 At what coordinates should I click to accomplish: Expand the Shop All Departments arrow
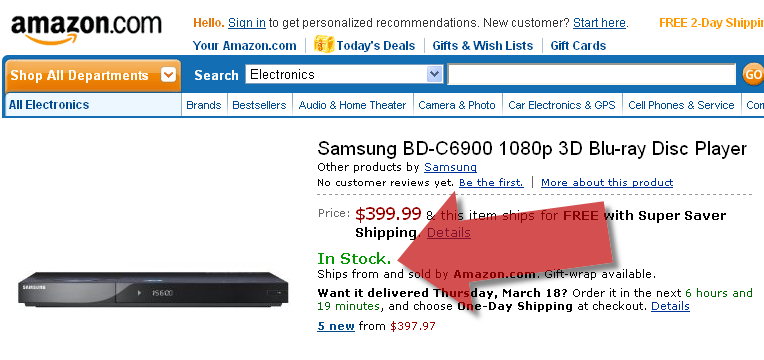click(x=168, y=75)
